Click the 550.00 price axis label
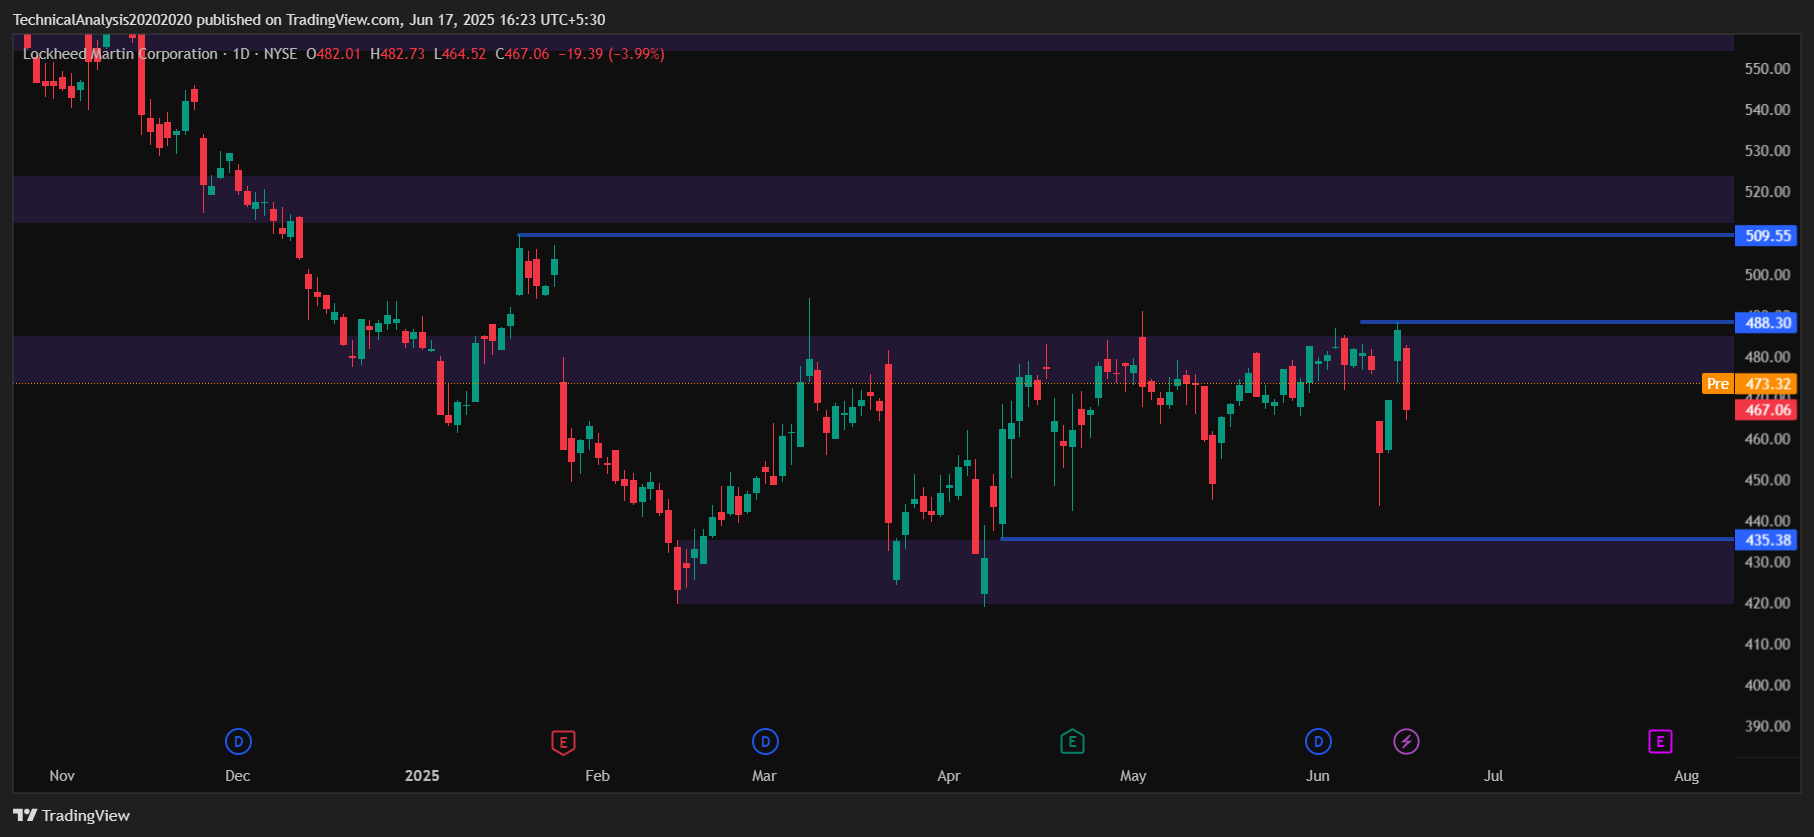The width and height of the screenshot is (1814, 837). click(1767, 69)
